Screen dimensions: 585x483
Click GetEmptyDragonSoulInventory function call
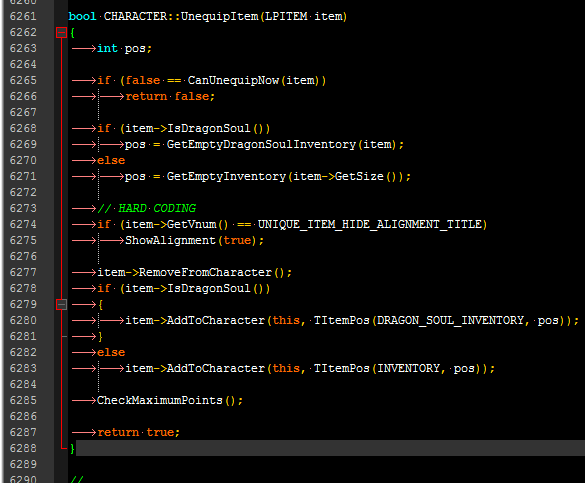pyautogui.click(x=261, y=144)
